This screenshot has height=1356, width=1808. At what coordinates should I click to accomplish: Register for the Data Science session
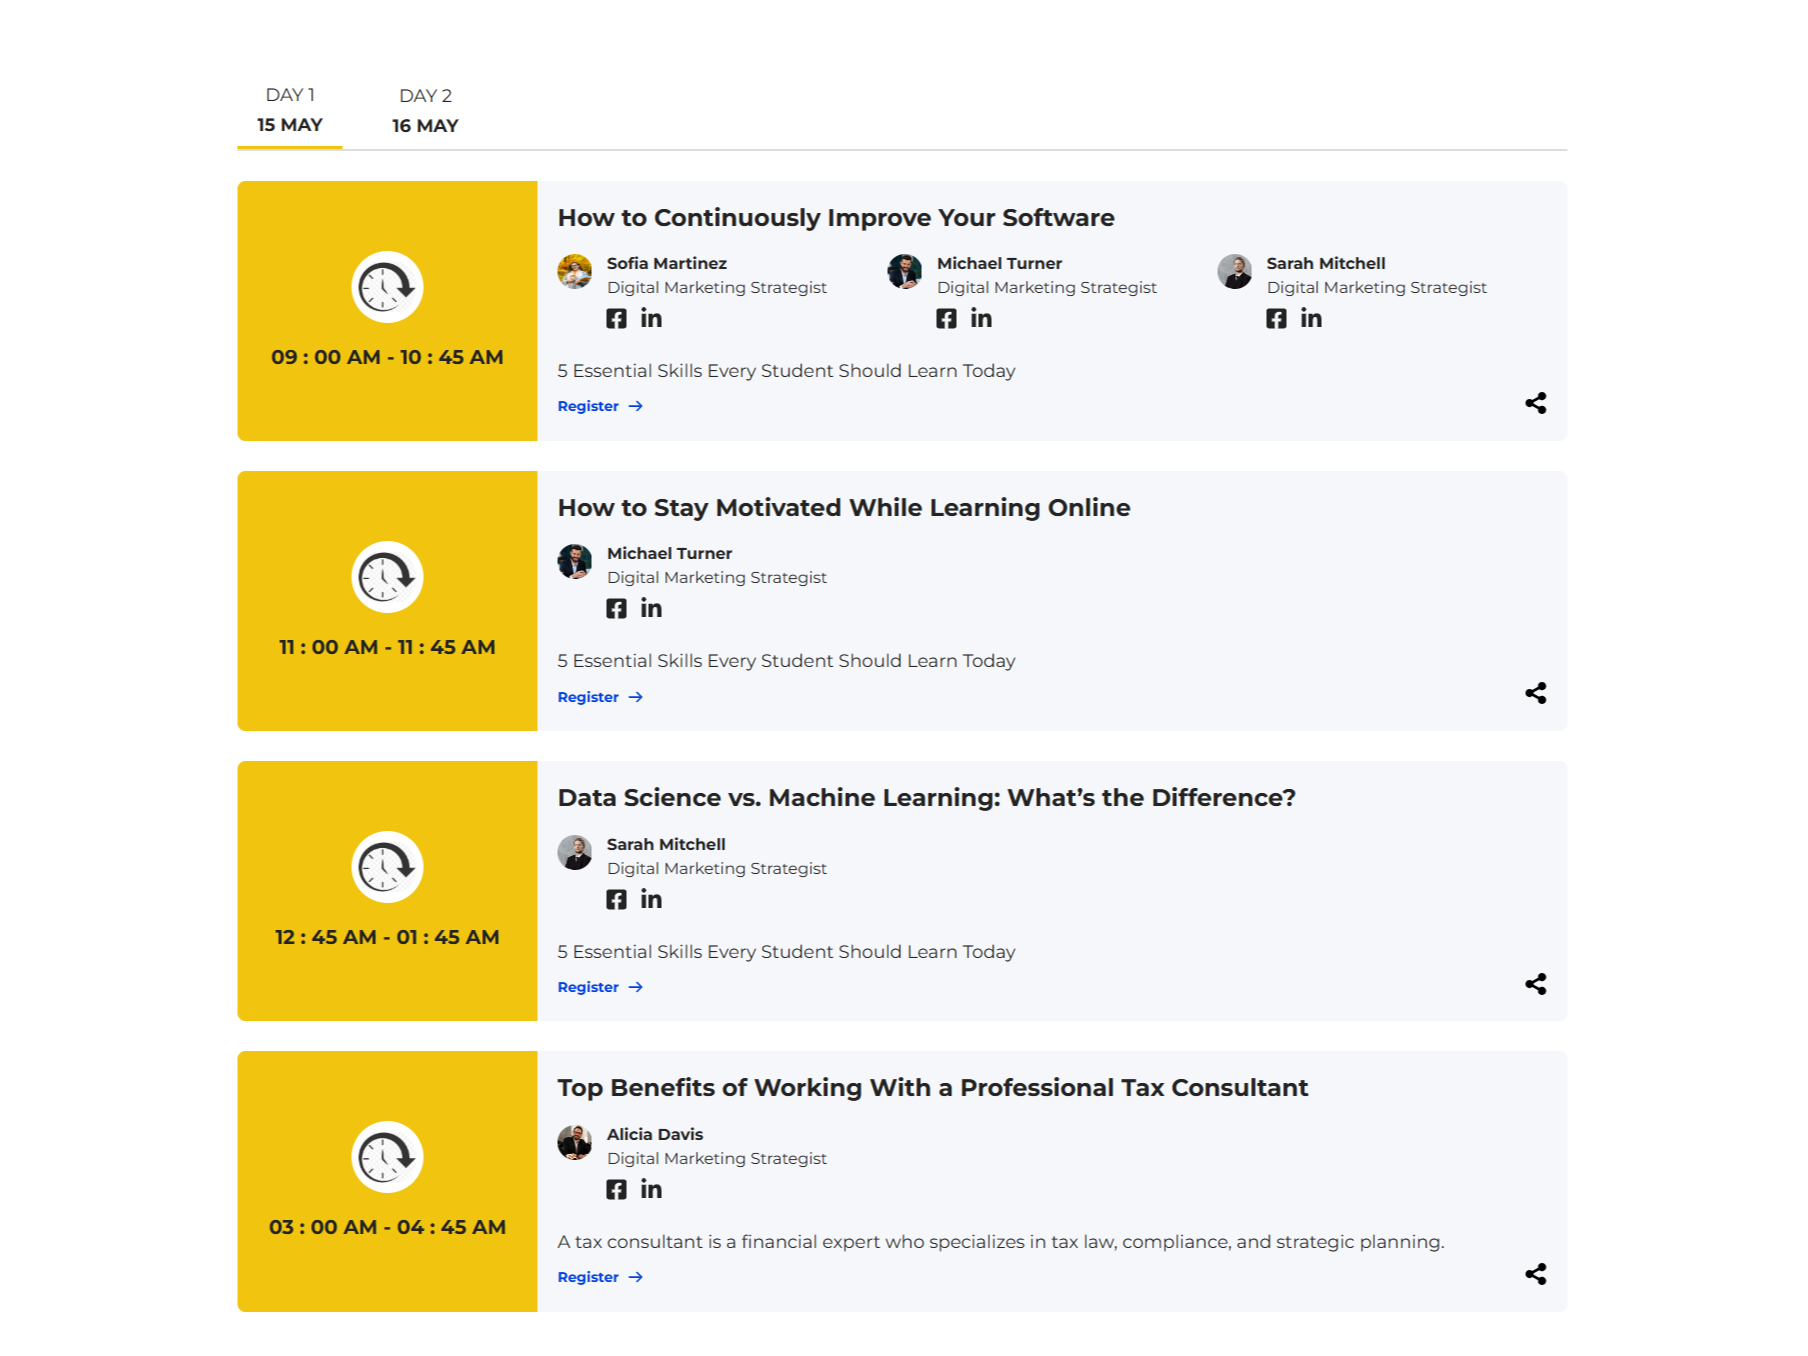(x=600, y=987)
